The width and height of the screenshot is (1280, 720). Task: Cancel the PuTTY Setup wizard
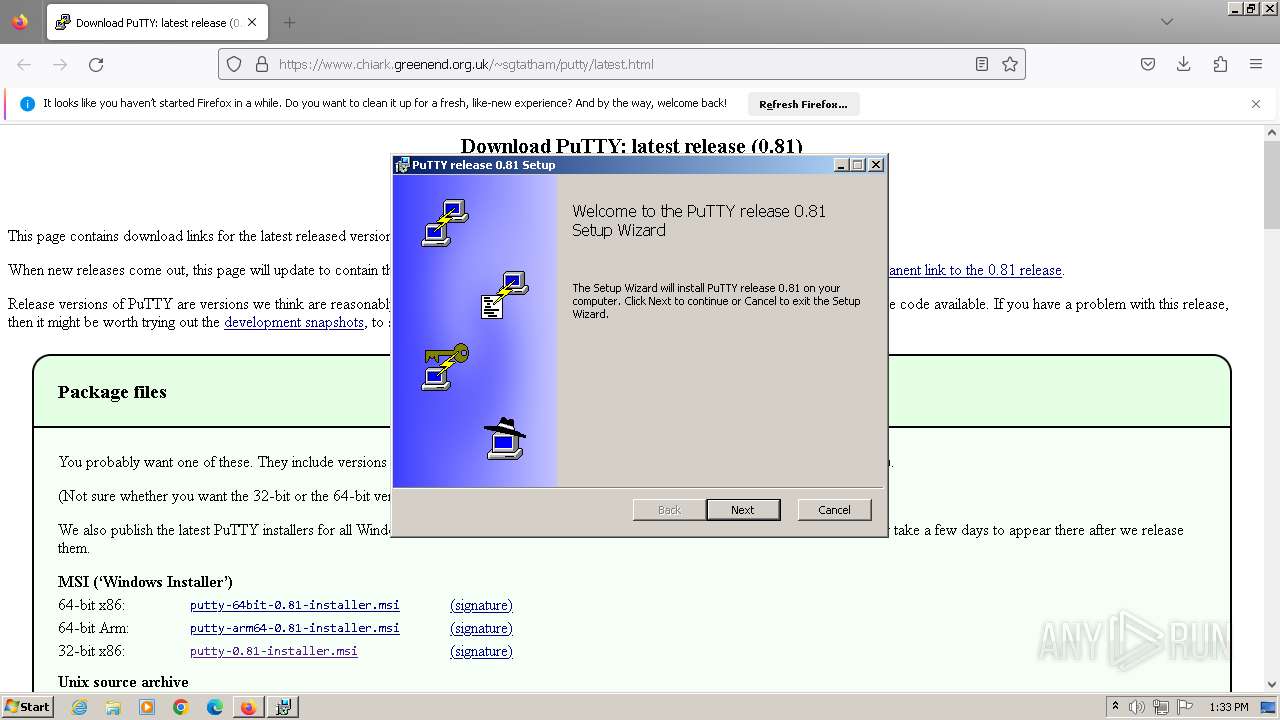834,510
